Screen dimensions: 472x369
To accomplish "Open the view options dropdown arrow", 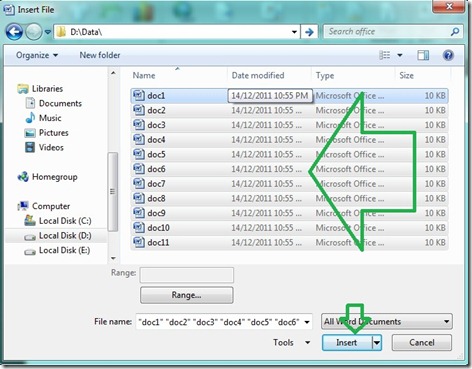I will click(x=400, y=55).
